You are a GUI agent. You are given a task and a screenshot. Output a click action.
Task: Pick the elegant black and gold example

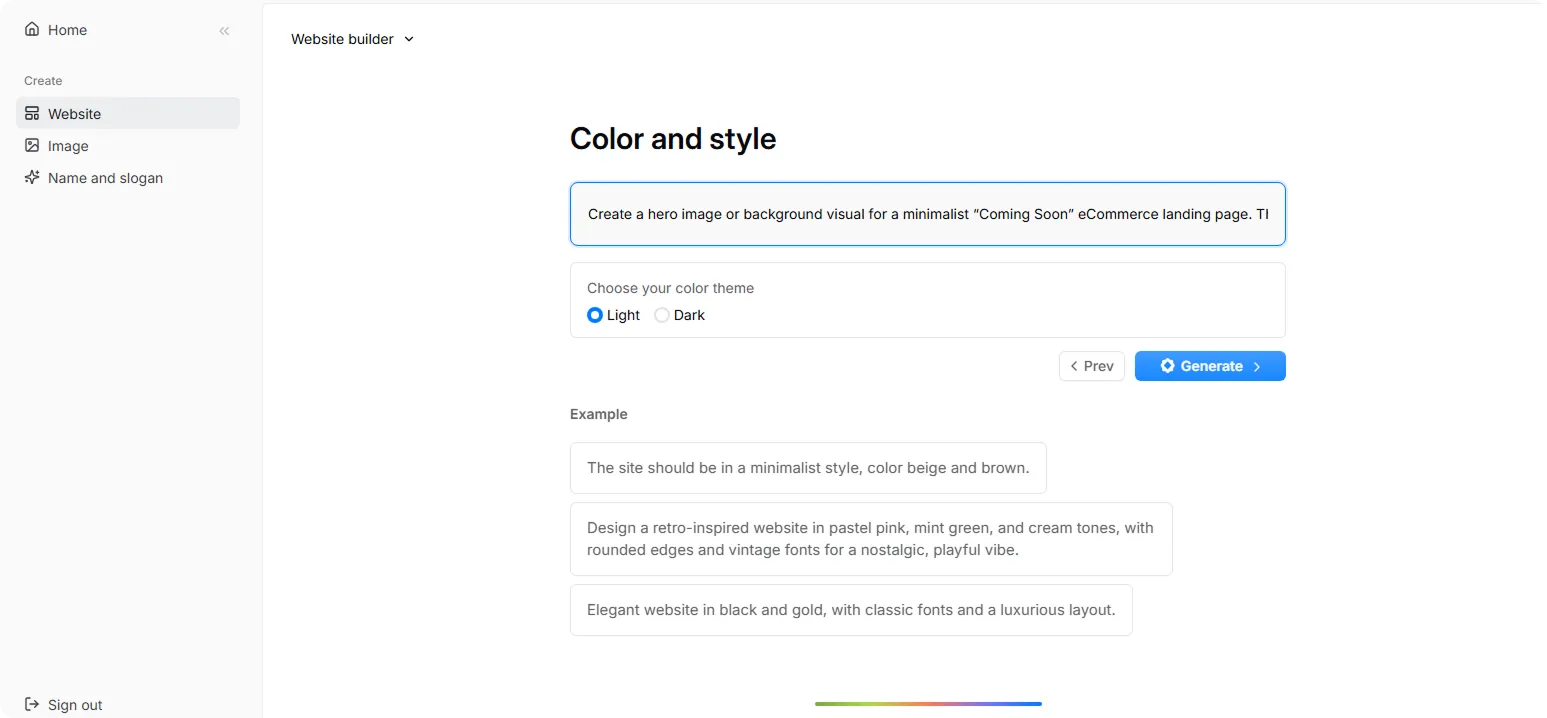click(851, 610)
